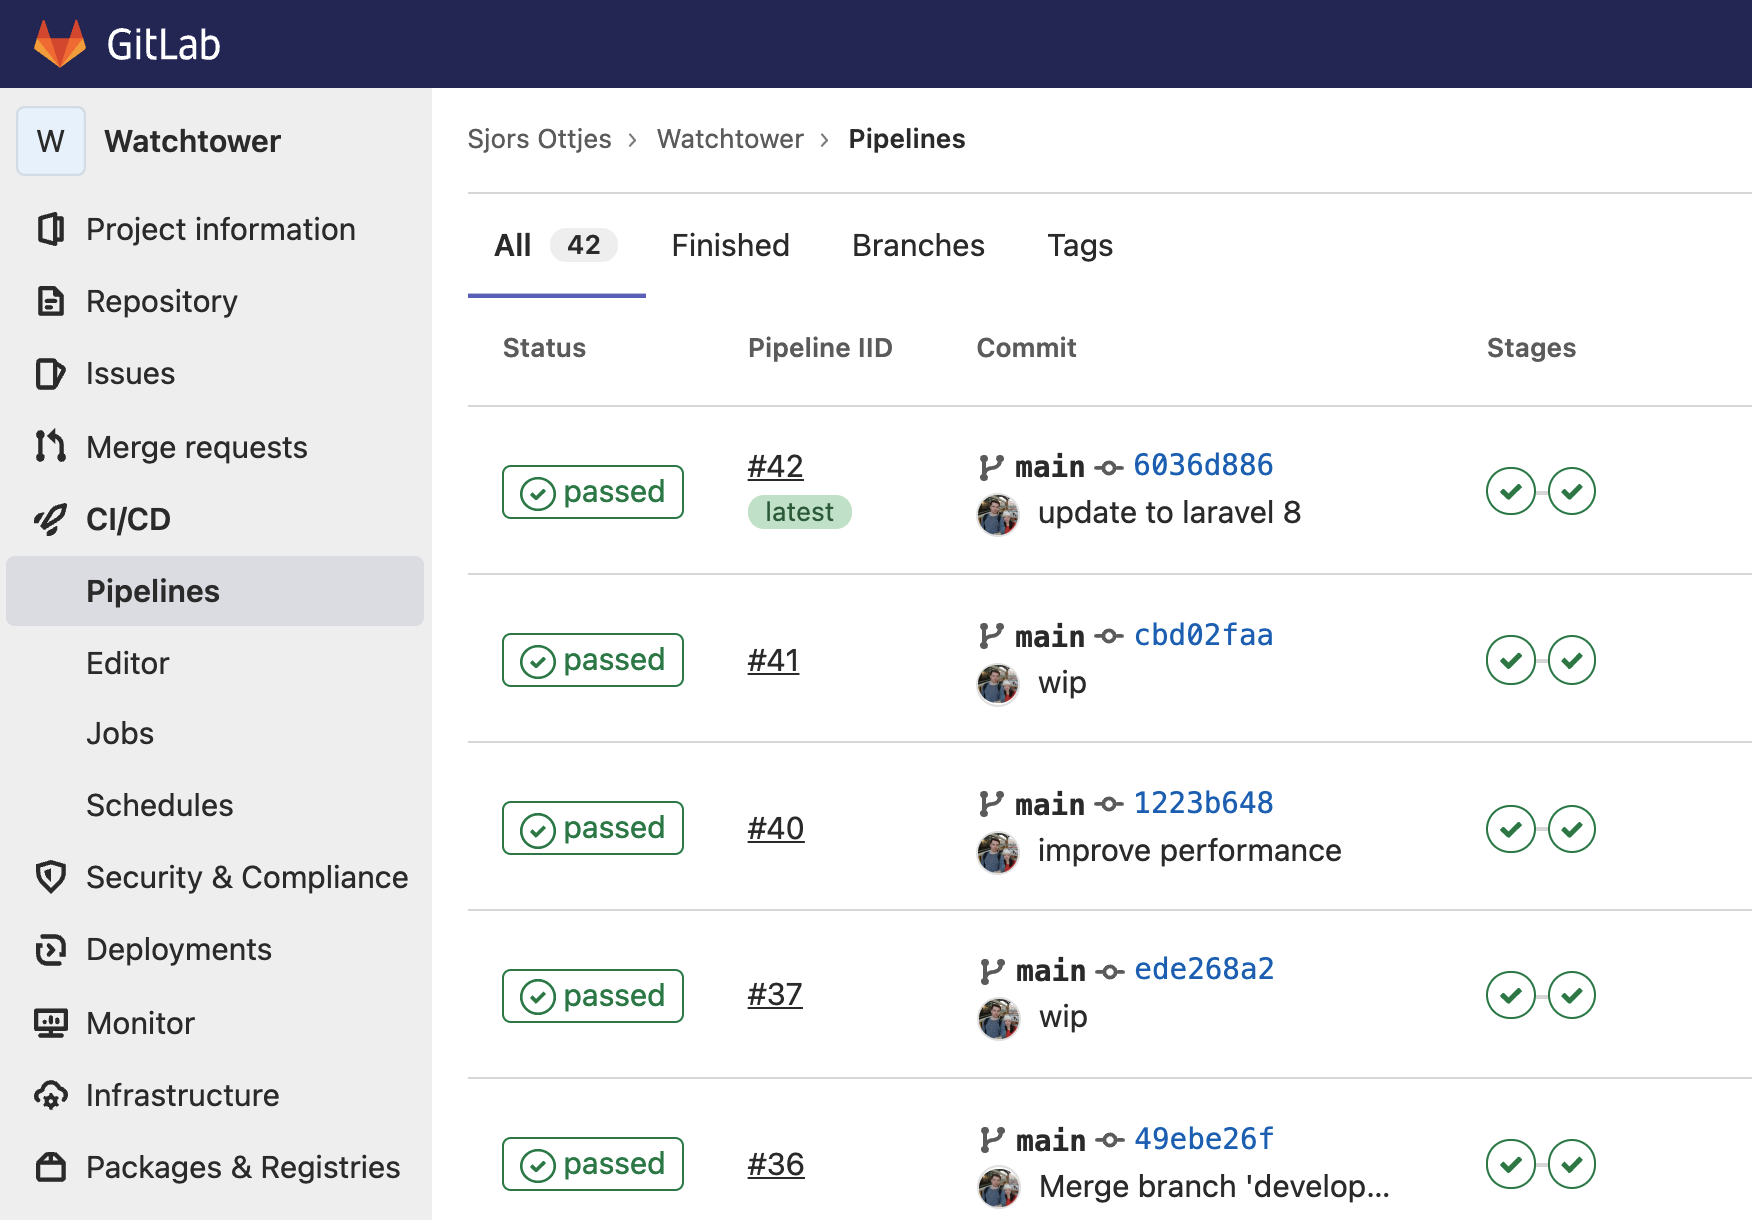Open pipeline #40 link
Viewport: 1752px width, 1220px height.
coord(776,828)
